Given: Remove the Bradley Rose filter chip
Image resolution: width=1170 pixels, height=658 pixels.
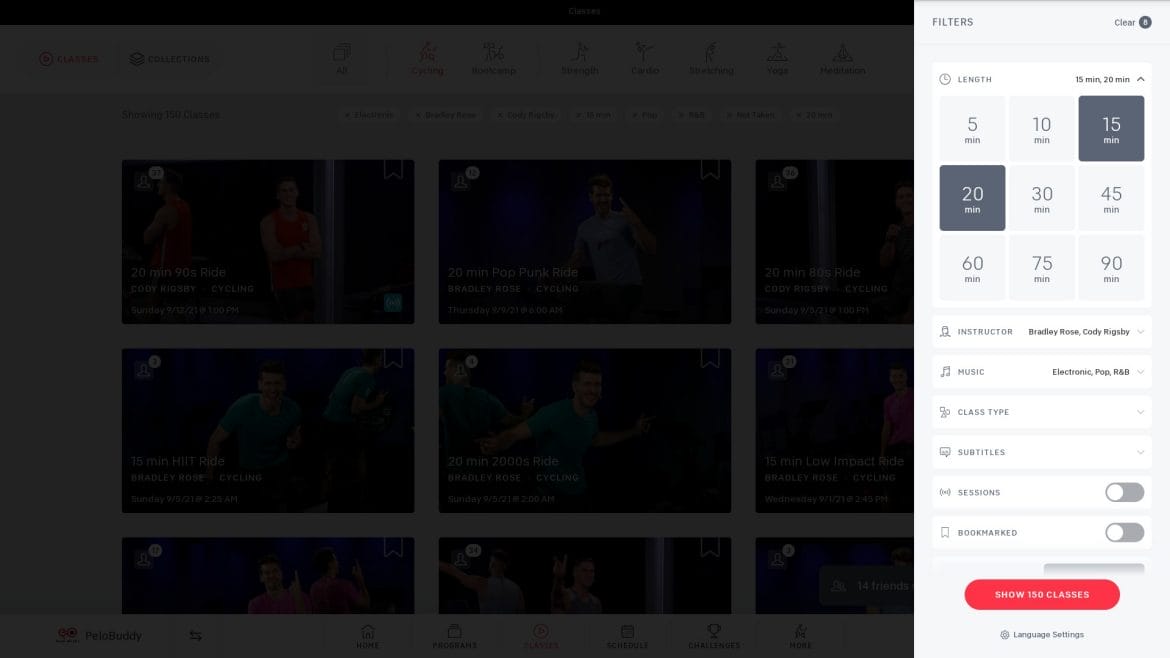Looking at the screenshot, I should click(x=418, y=115).
